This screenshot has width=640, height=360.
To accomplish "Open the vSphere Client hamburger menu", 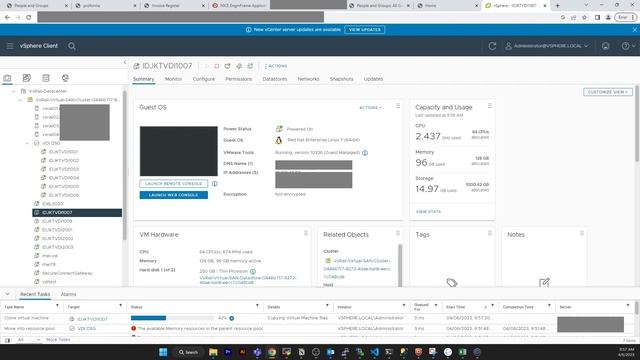I will coord(10,46).
